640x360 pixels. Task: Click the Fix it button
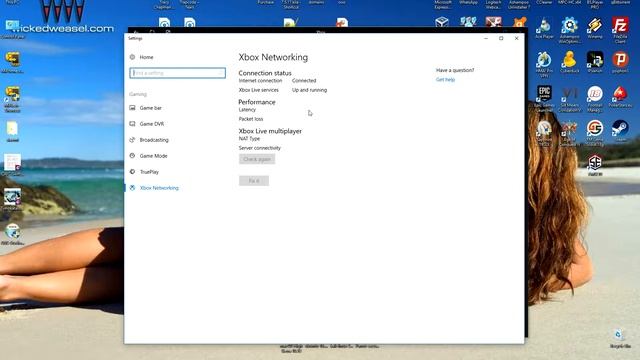pyautogui.click(x=254, y=181)
